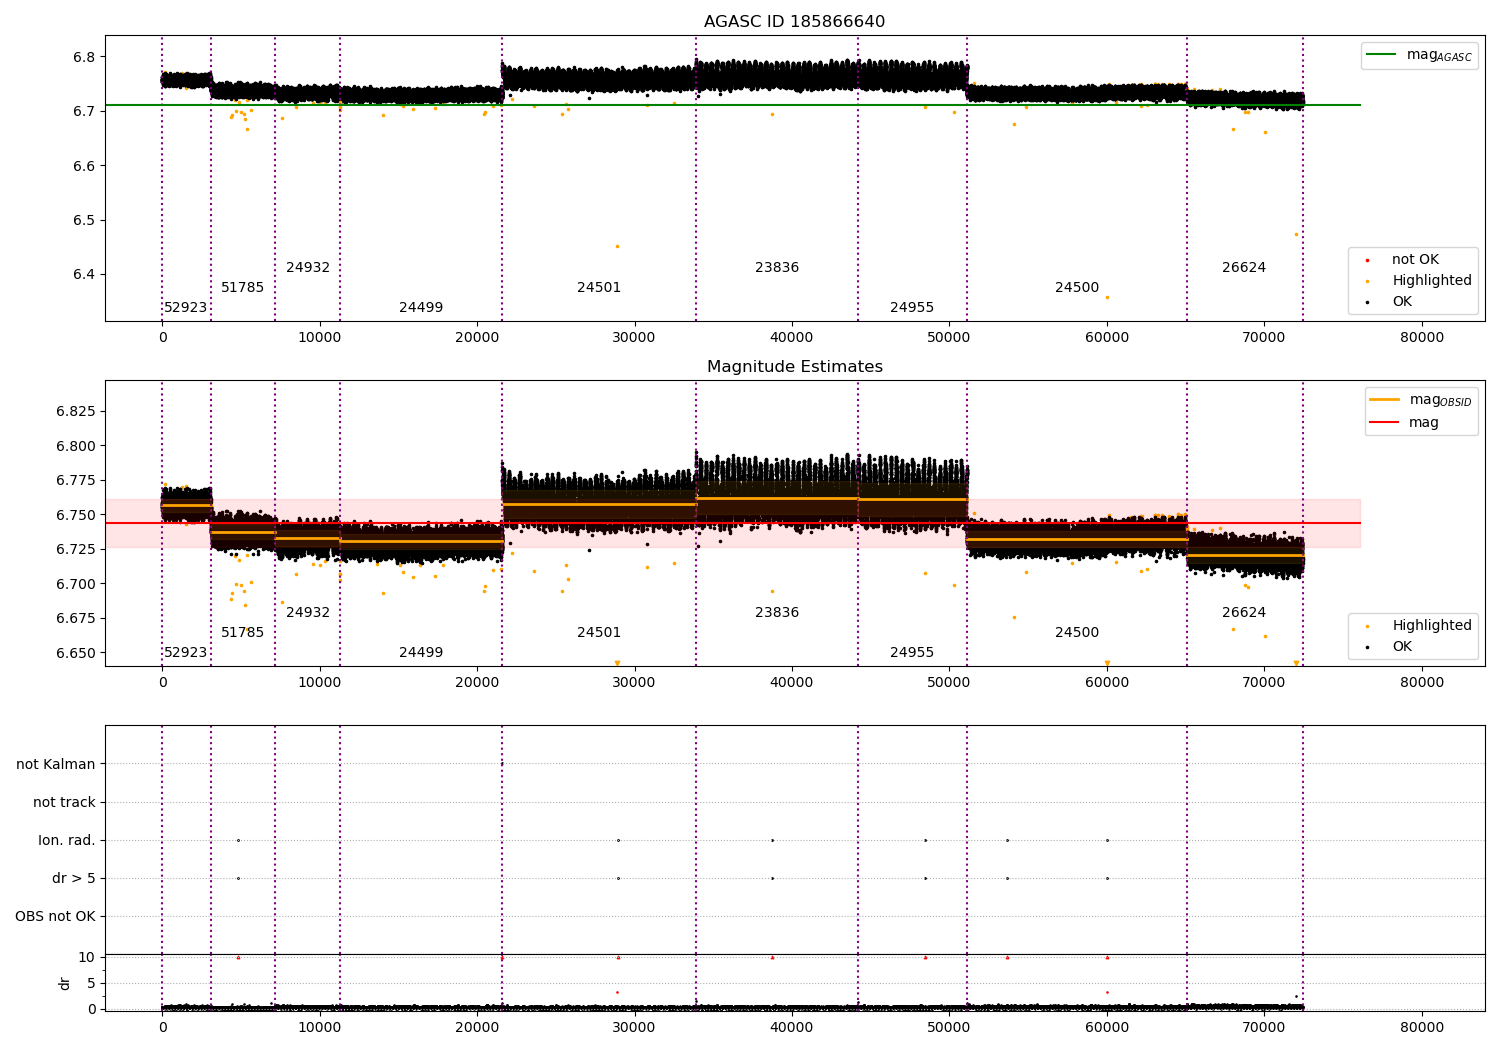Click obsid label 24500 in top plot
Screen dimensions: 1500x1050
1077,287
